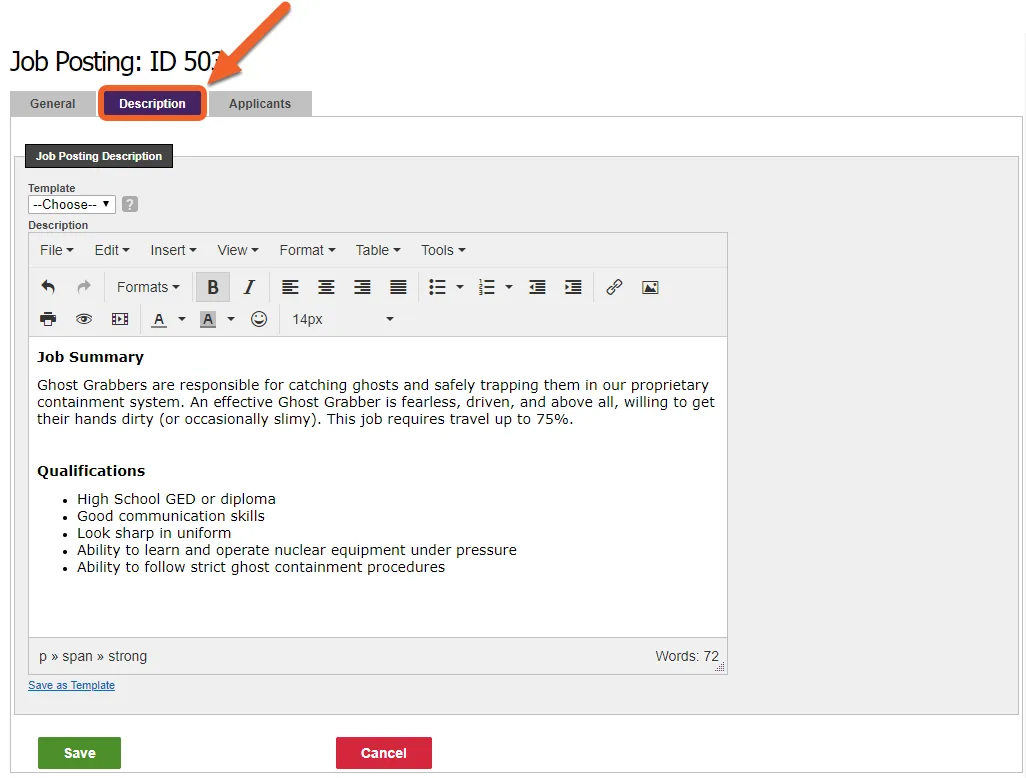The width and height of the screenshot is (1026, 778).
Task: Open the Edit menu
Action: pos(112,250)
